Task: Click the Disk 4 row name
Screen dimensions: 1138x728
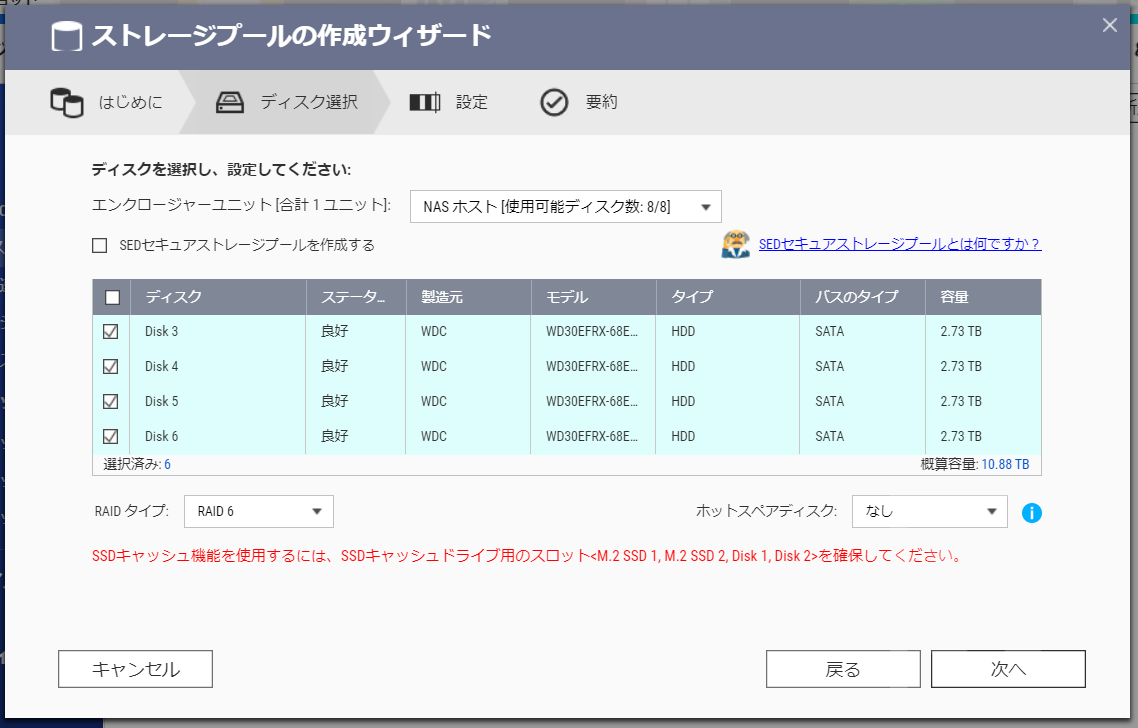Action: 161,367
